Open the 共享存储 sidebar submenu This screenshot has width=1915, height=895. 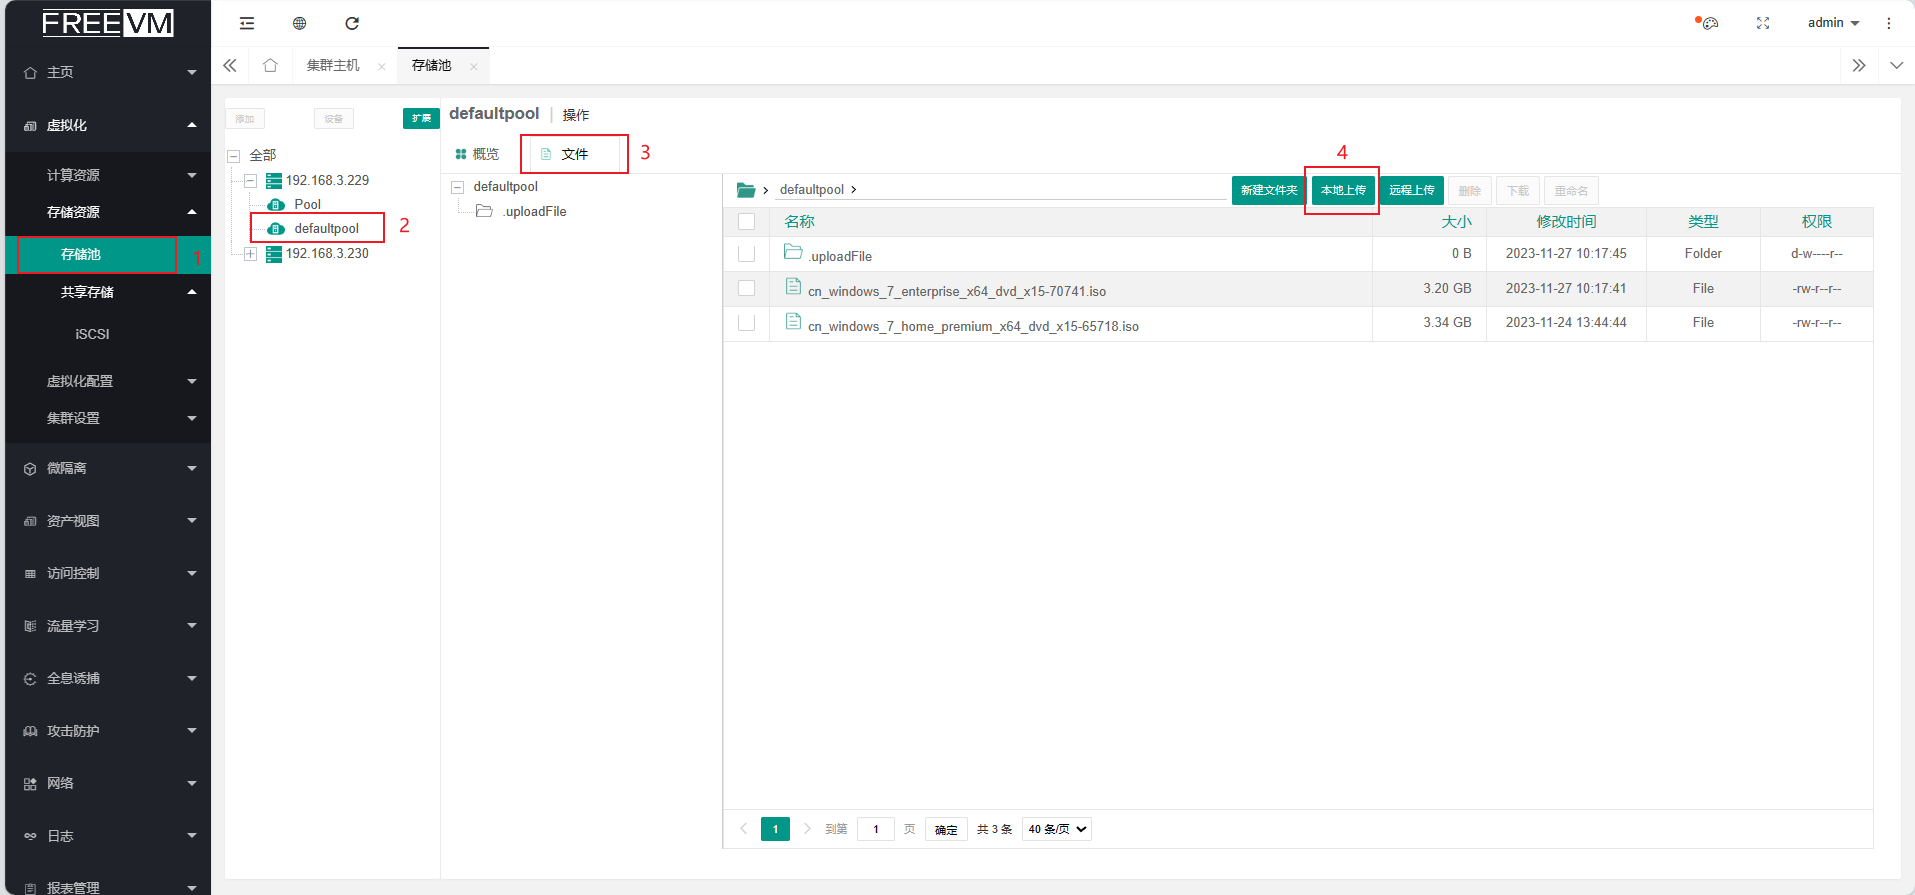tap(108, 292)
